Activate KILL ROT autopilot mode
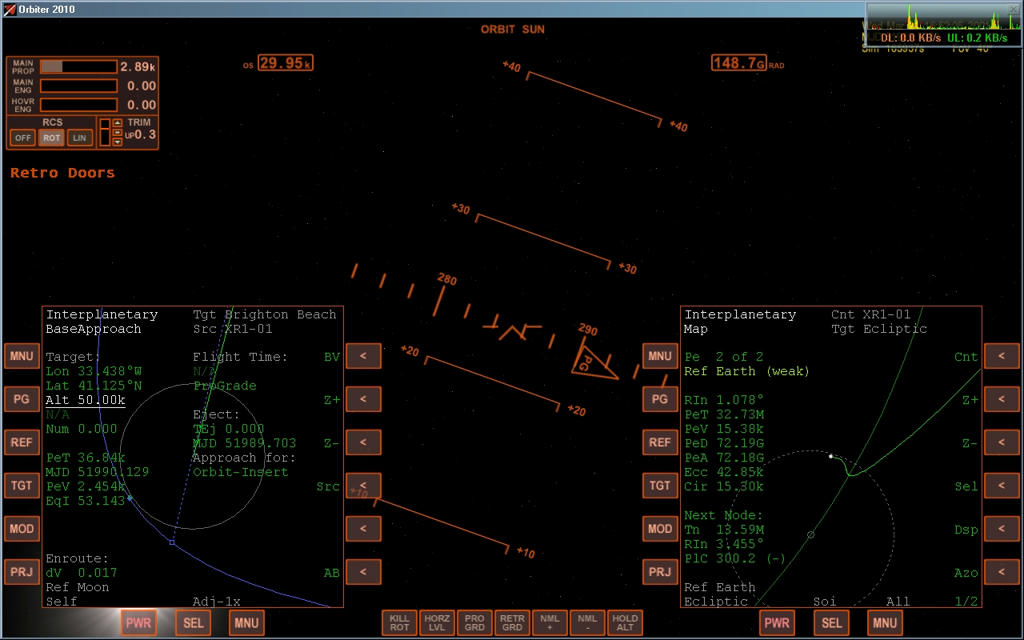Image resolution: width=1024 pixels, height=640 pixels. tap(399, 622)
